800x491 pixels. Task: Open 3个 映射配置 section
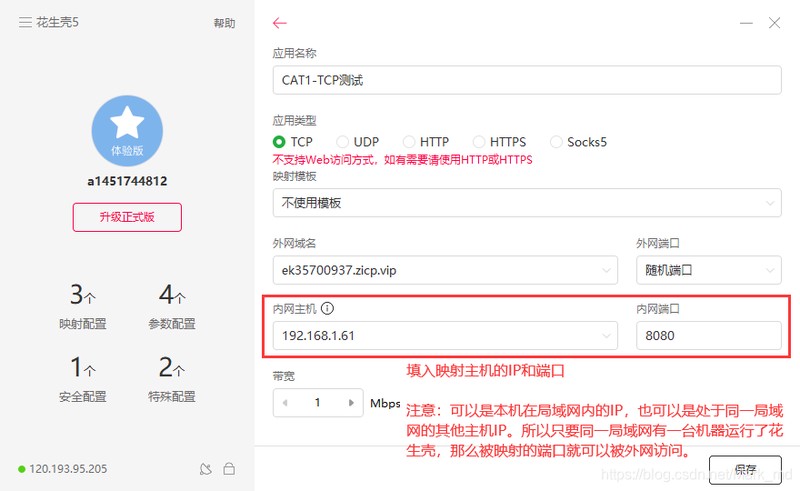[x=83, y=307]
